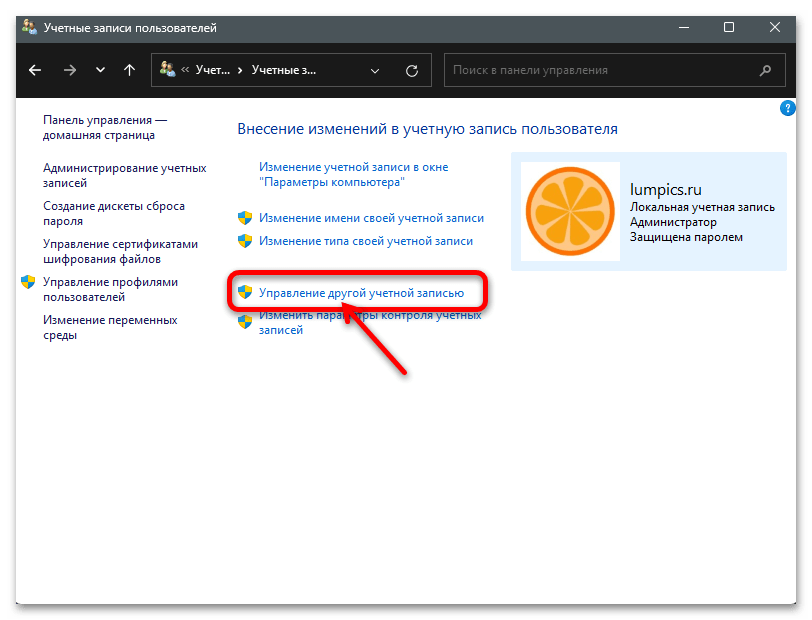Maximize the 'Учетные записи пользователей' window
This screenshot has height=620, width=812.
click(x=729, y=27)
